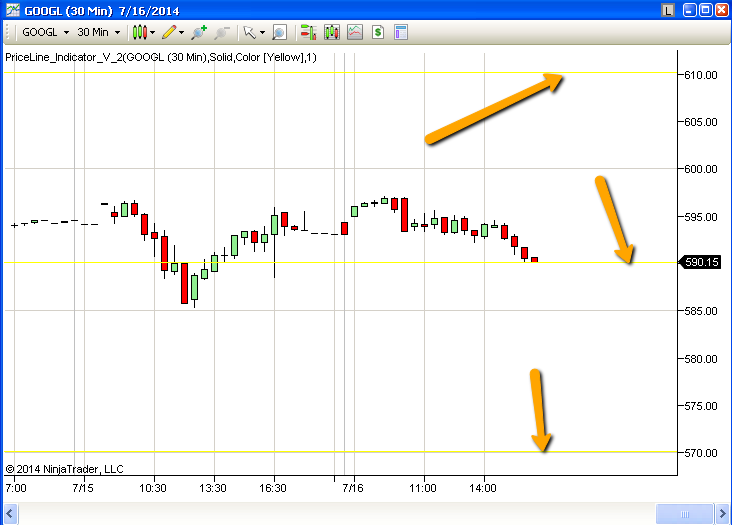Open the strategies dollar sign icon

coord(378,32)
